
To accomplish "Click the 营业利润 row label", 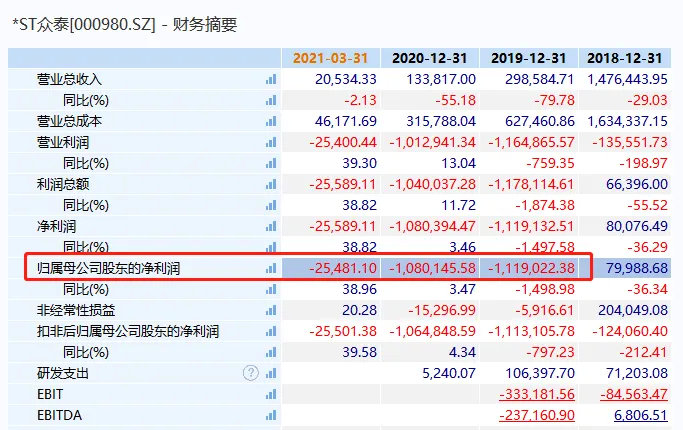I will tap(63, 142).
